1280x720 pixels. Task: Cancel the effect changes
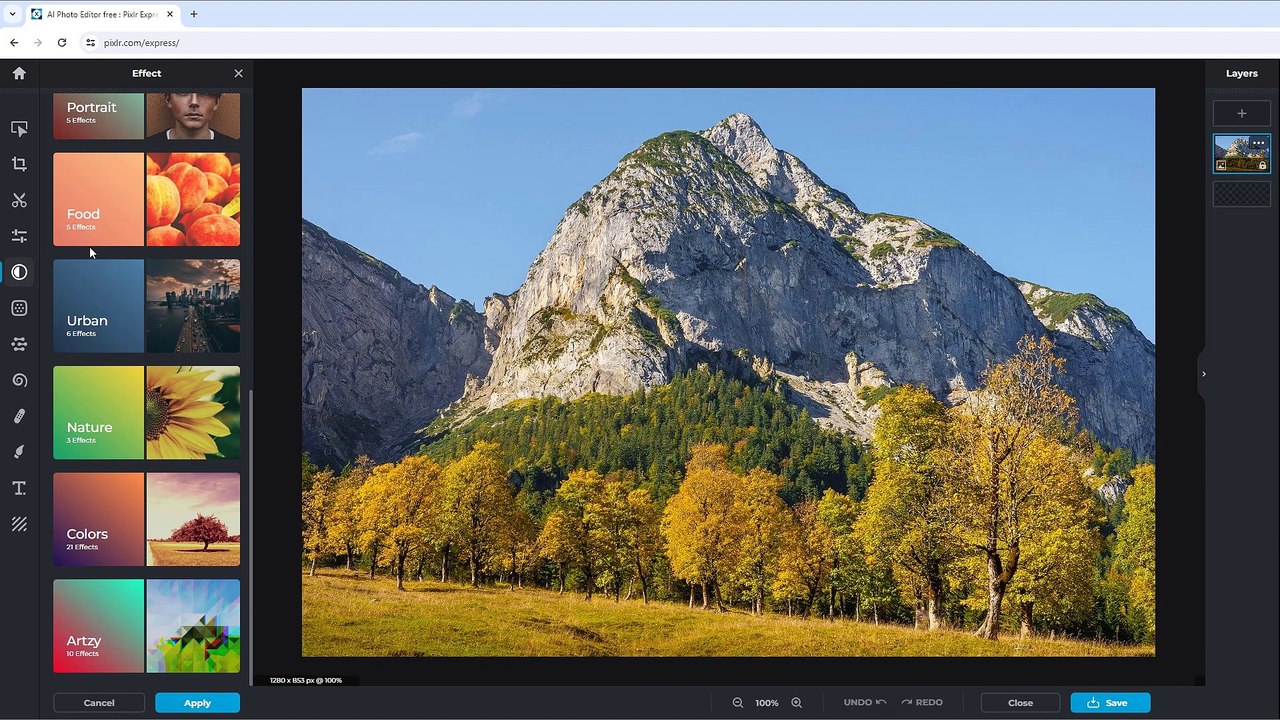coord(99,703)
